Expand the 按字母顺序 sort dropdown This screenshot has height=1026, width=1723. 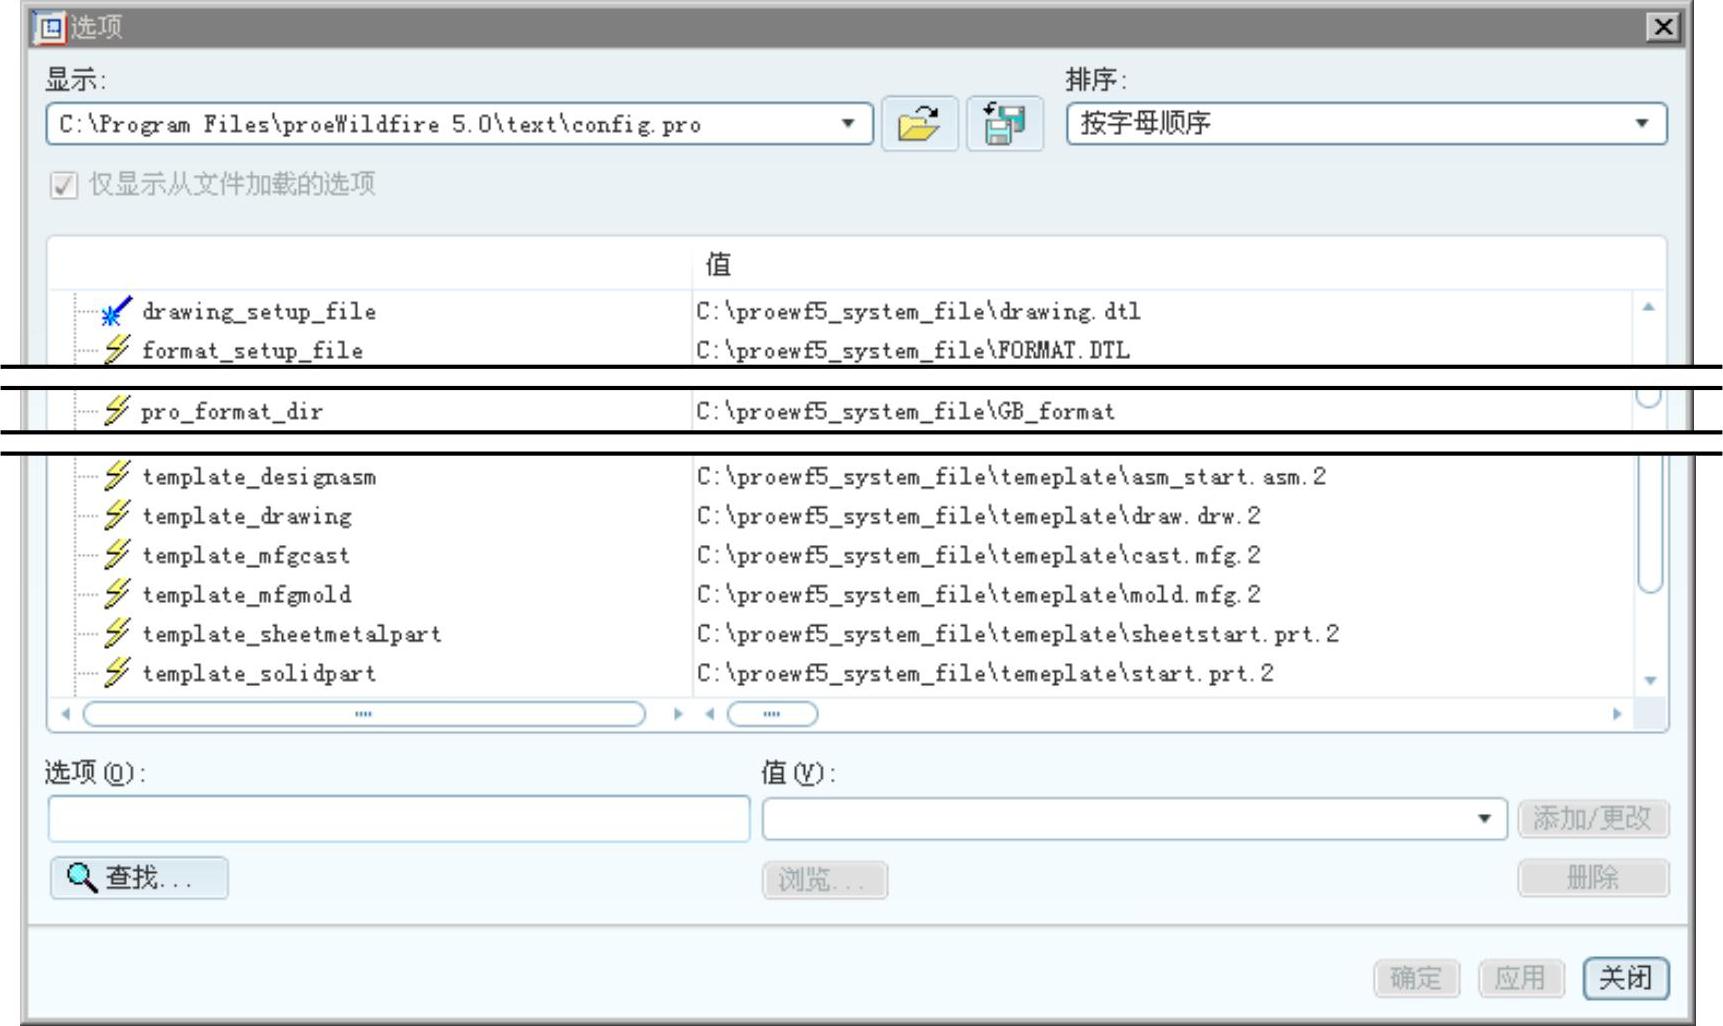coord(1641,124)
